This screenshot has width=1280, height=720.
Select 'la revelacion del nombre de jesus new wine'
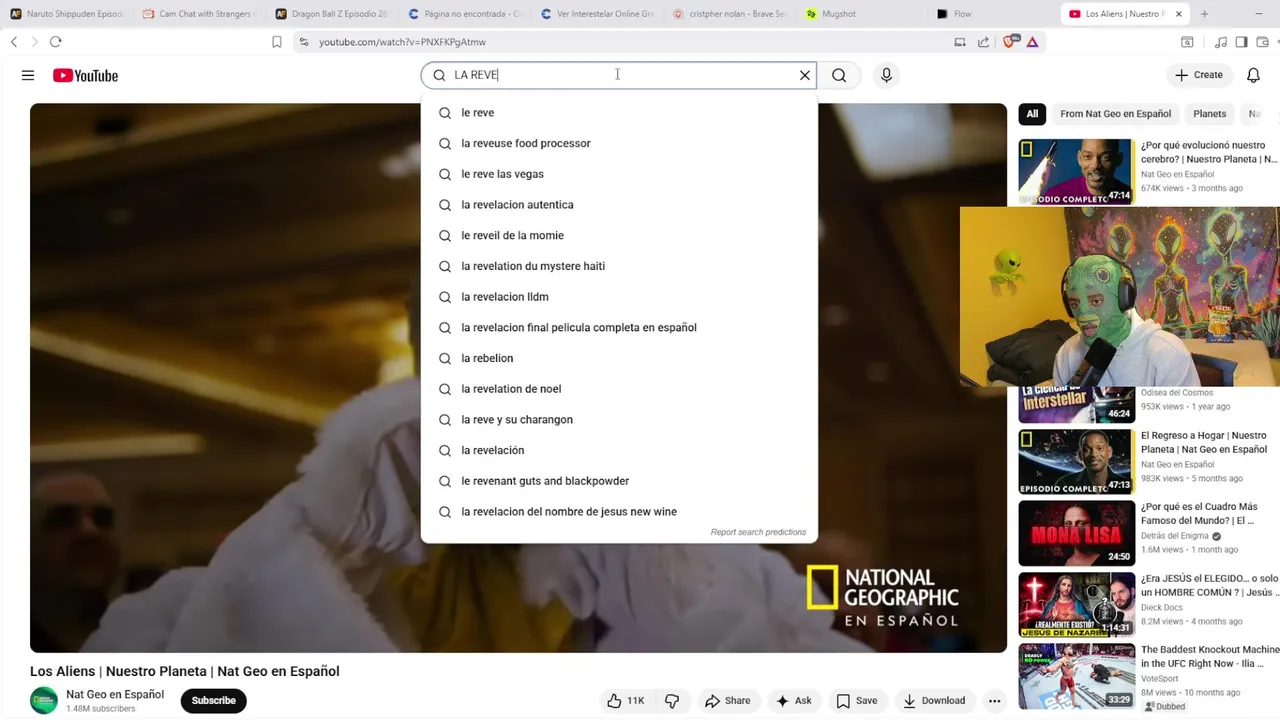click(619, 511)
